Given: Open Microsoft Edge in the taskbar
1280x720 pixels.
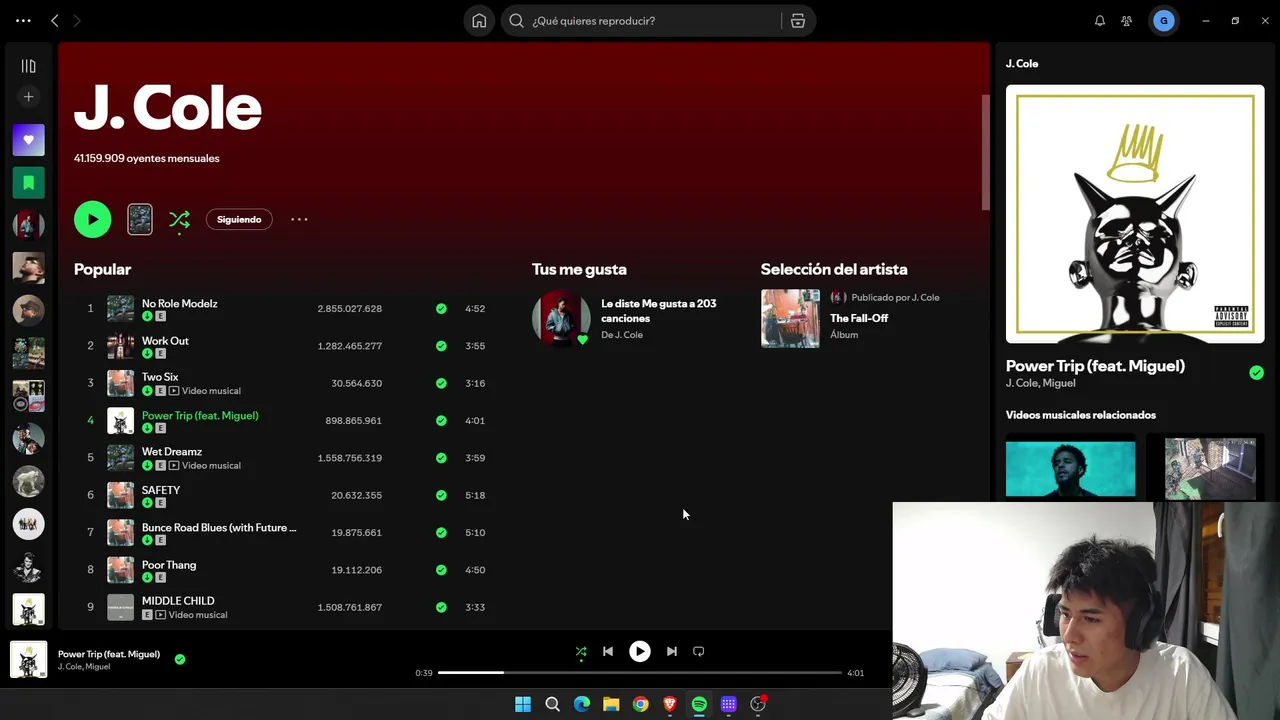Looking at the screenshot, I should pos(582,704).
